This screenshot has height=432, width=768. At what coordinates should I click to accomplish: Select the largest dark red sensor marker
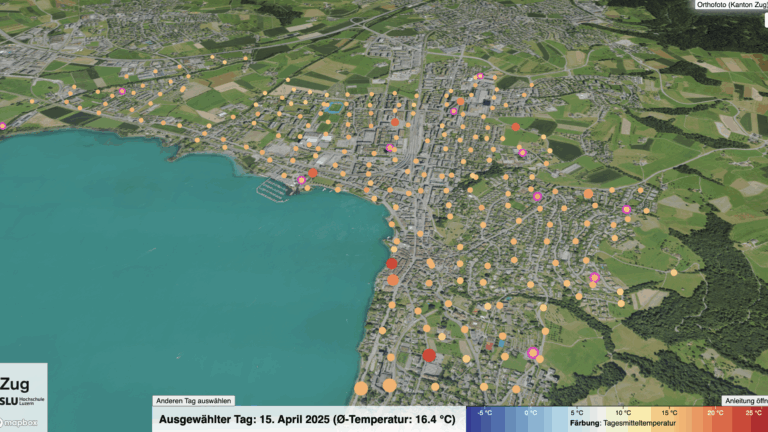tap(429, 356)
